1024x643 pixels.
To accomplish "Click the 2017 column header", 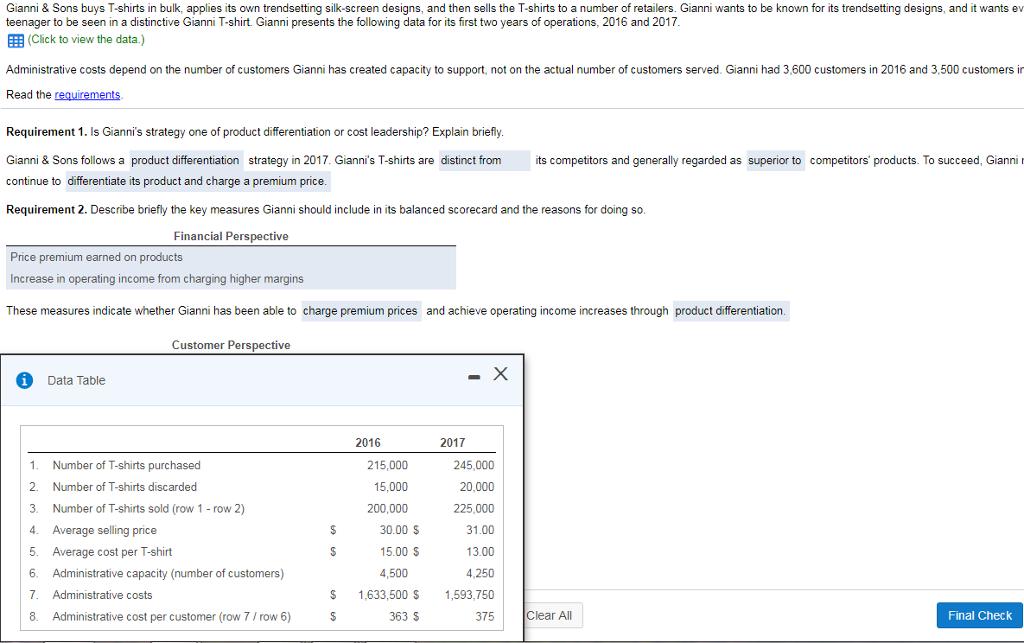I will (x=453, y=443).
